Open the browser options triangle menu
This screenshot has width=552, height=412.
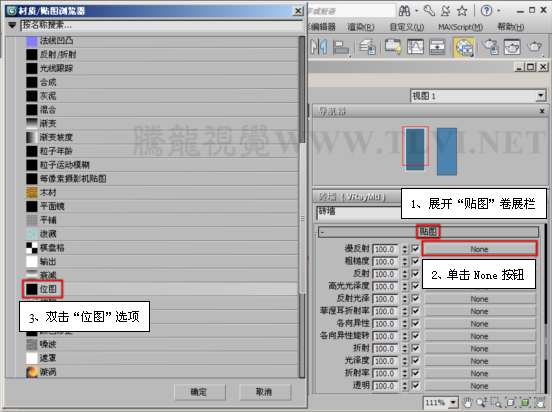12,25
